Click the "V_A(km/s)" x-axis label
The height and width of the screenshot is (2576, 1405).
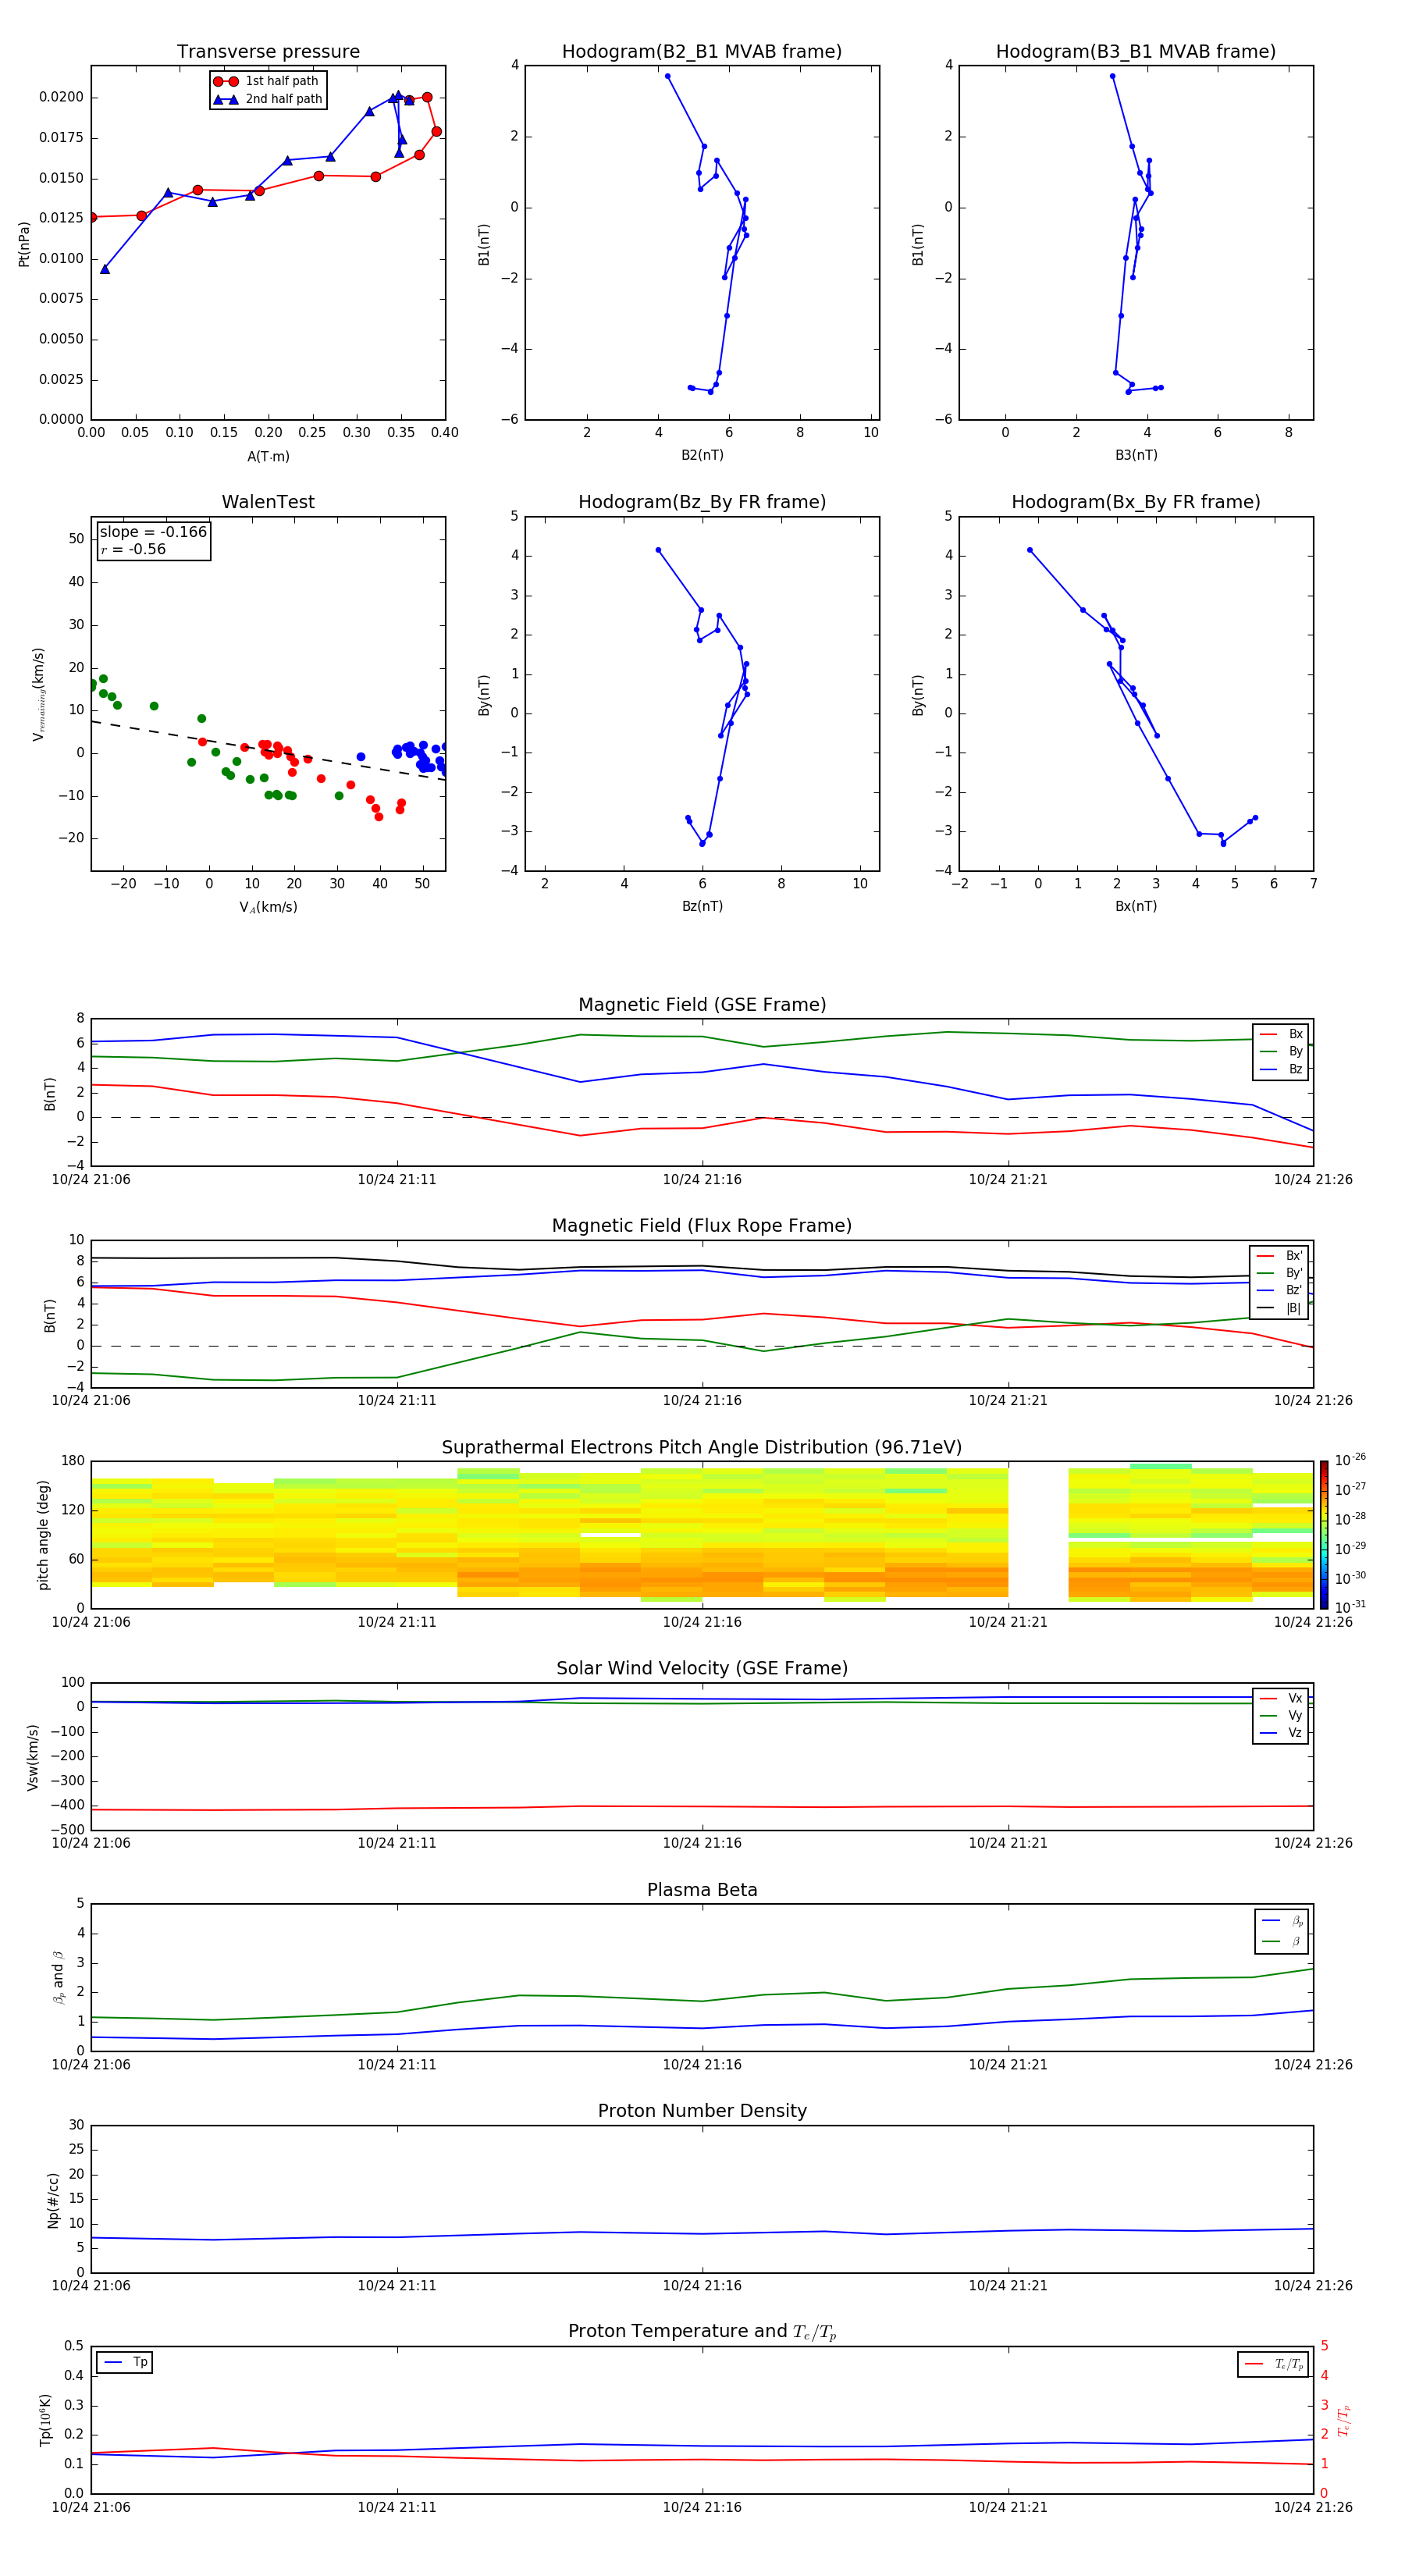pyautogui.click(x=268, y=907)
